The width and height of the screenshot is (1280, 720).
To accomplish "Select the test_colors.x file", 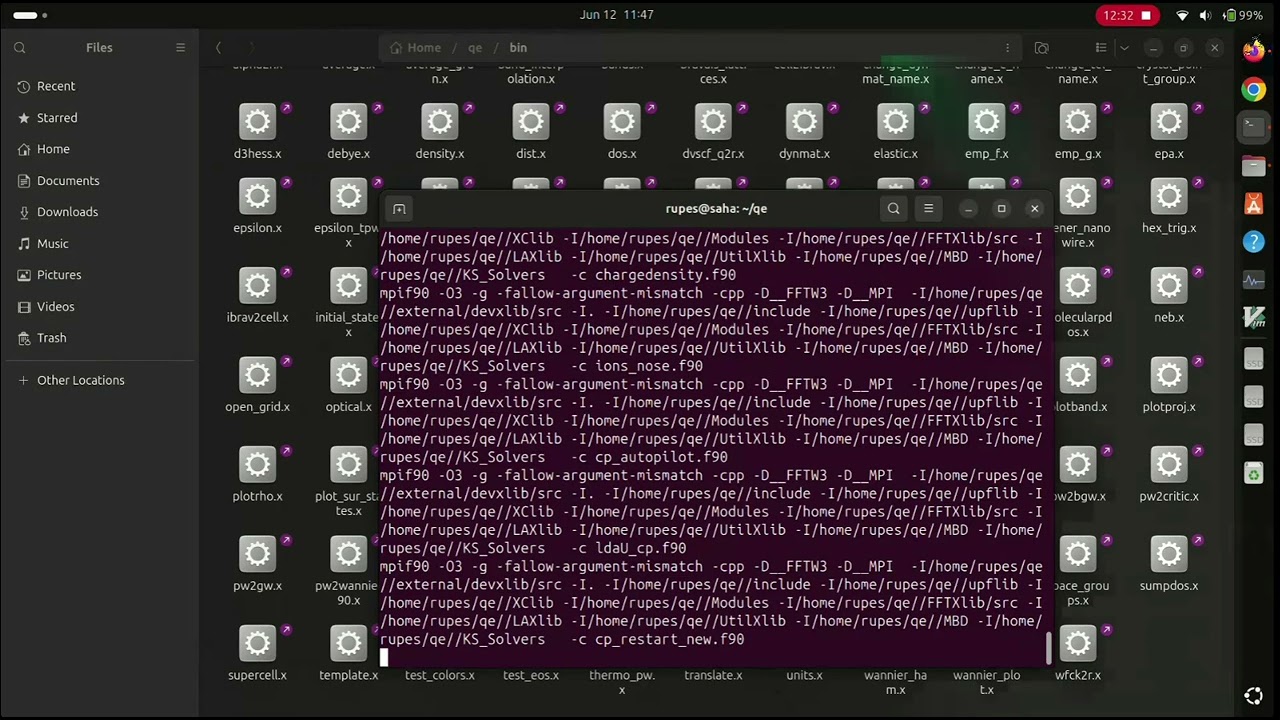I will point(440,675).
